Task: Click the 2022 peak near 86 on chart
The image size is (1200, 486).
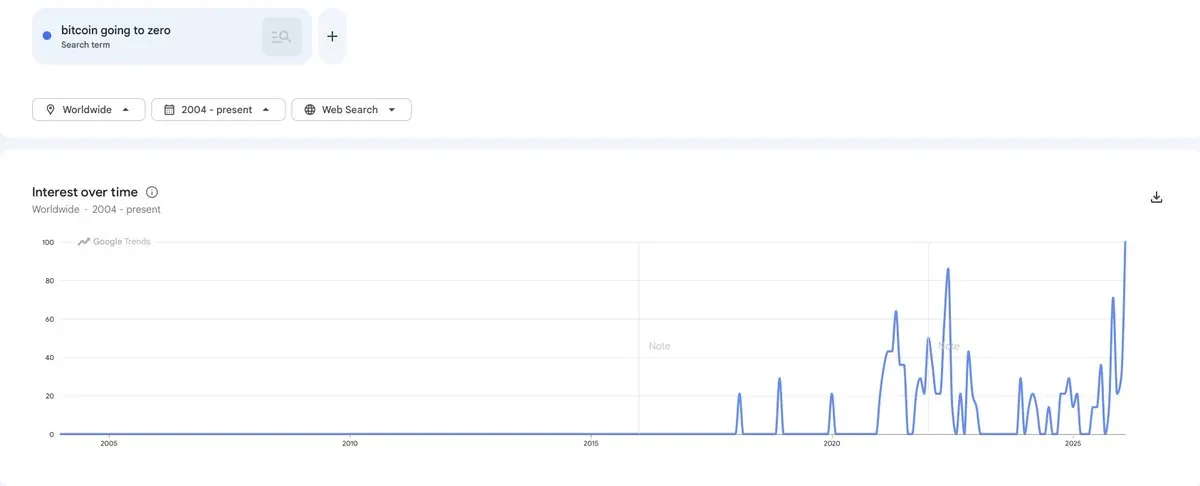Action: pos(947,269)
